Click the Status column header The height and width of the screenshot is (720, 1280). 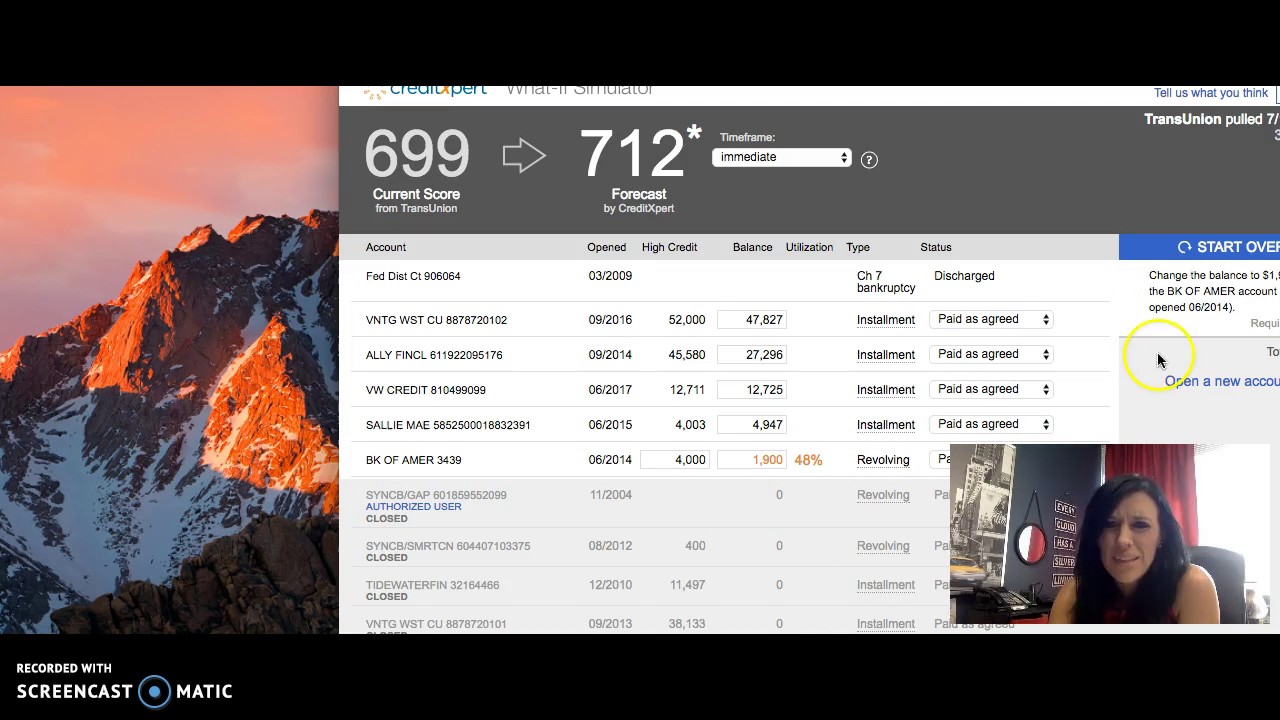pos(936,247)
